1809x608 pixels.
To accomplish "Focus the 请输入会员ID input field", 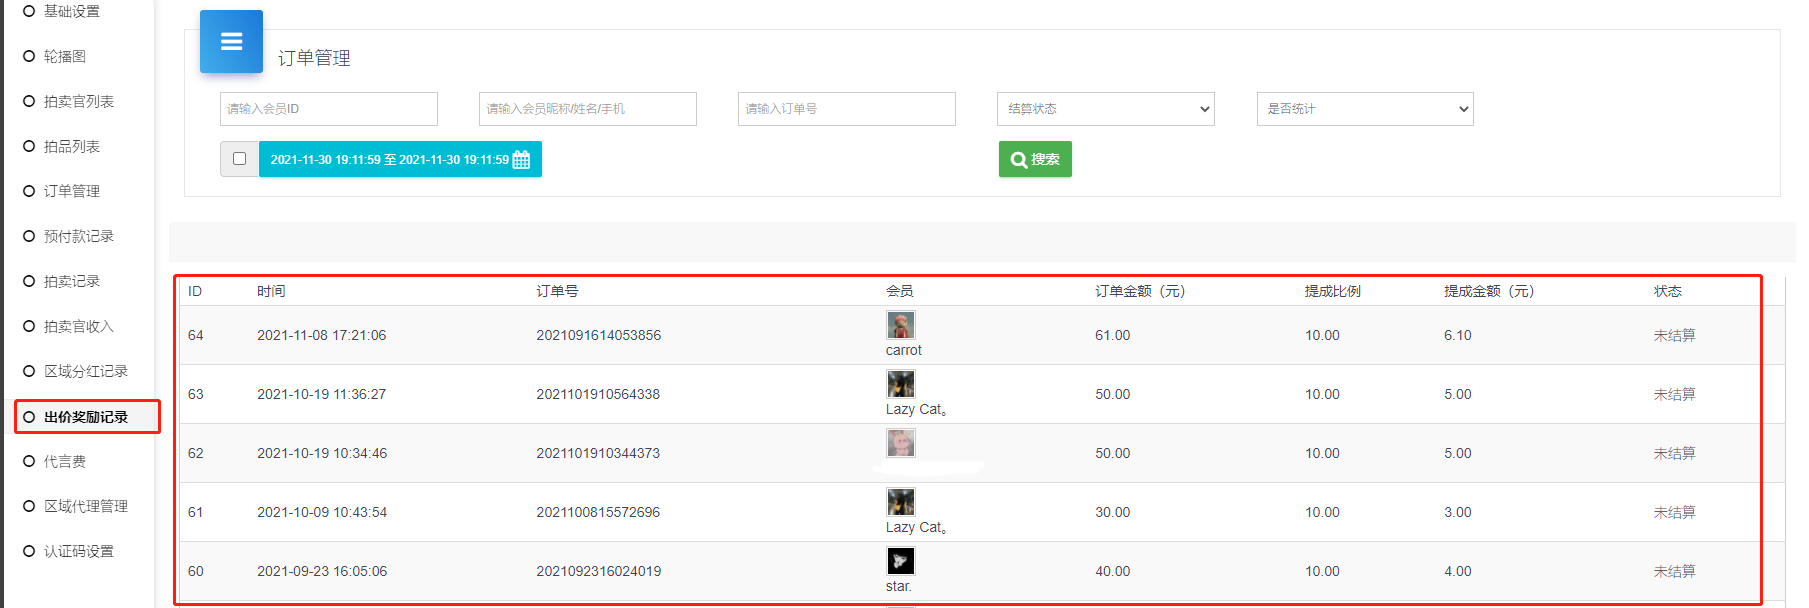I will pyautogui.click(x=328, y=109).
